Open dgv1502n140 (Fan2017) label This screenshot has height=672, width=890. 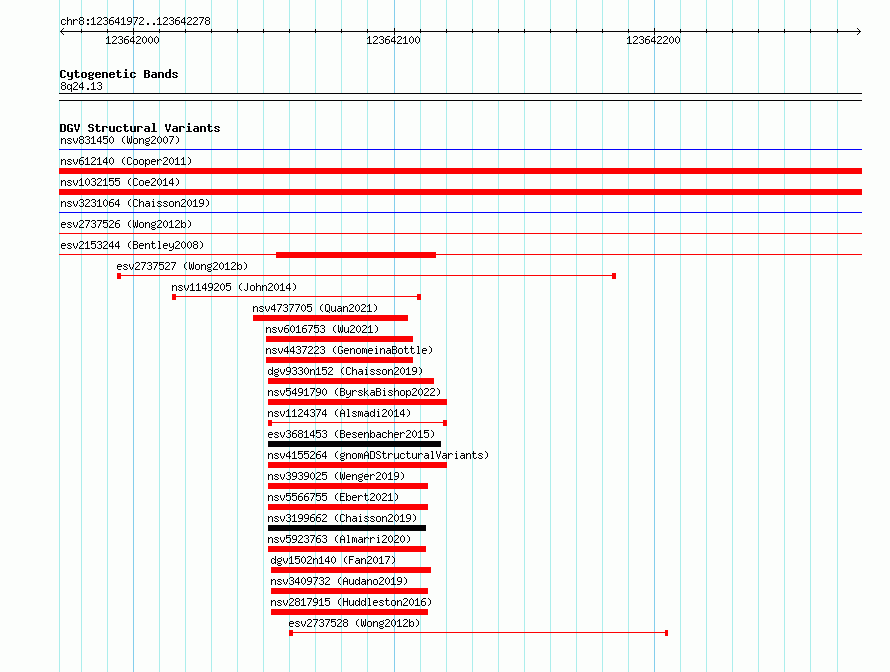tap(333, 560)
